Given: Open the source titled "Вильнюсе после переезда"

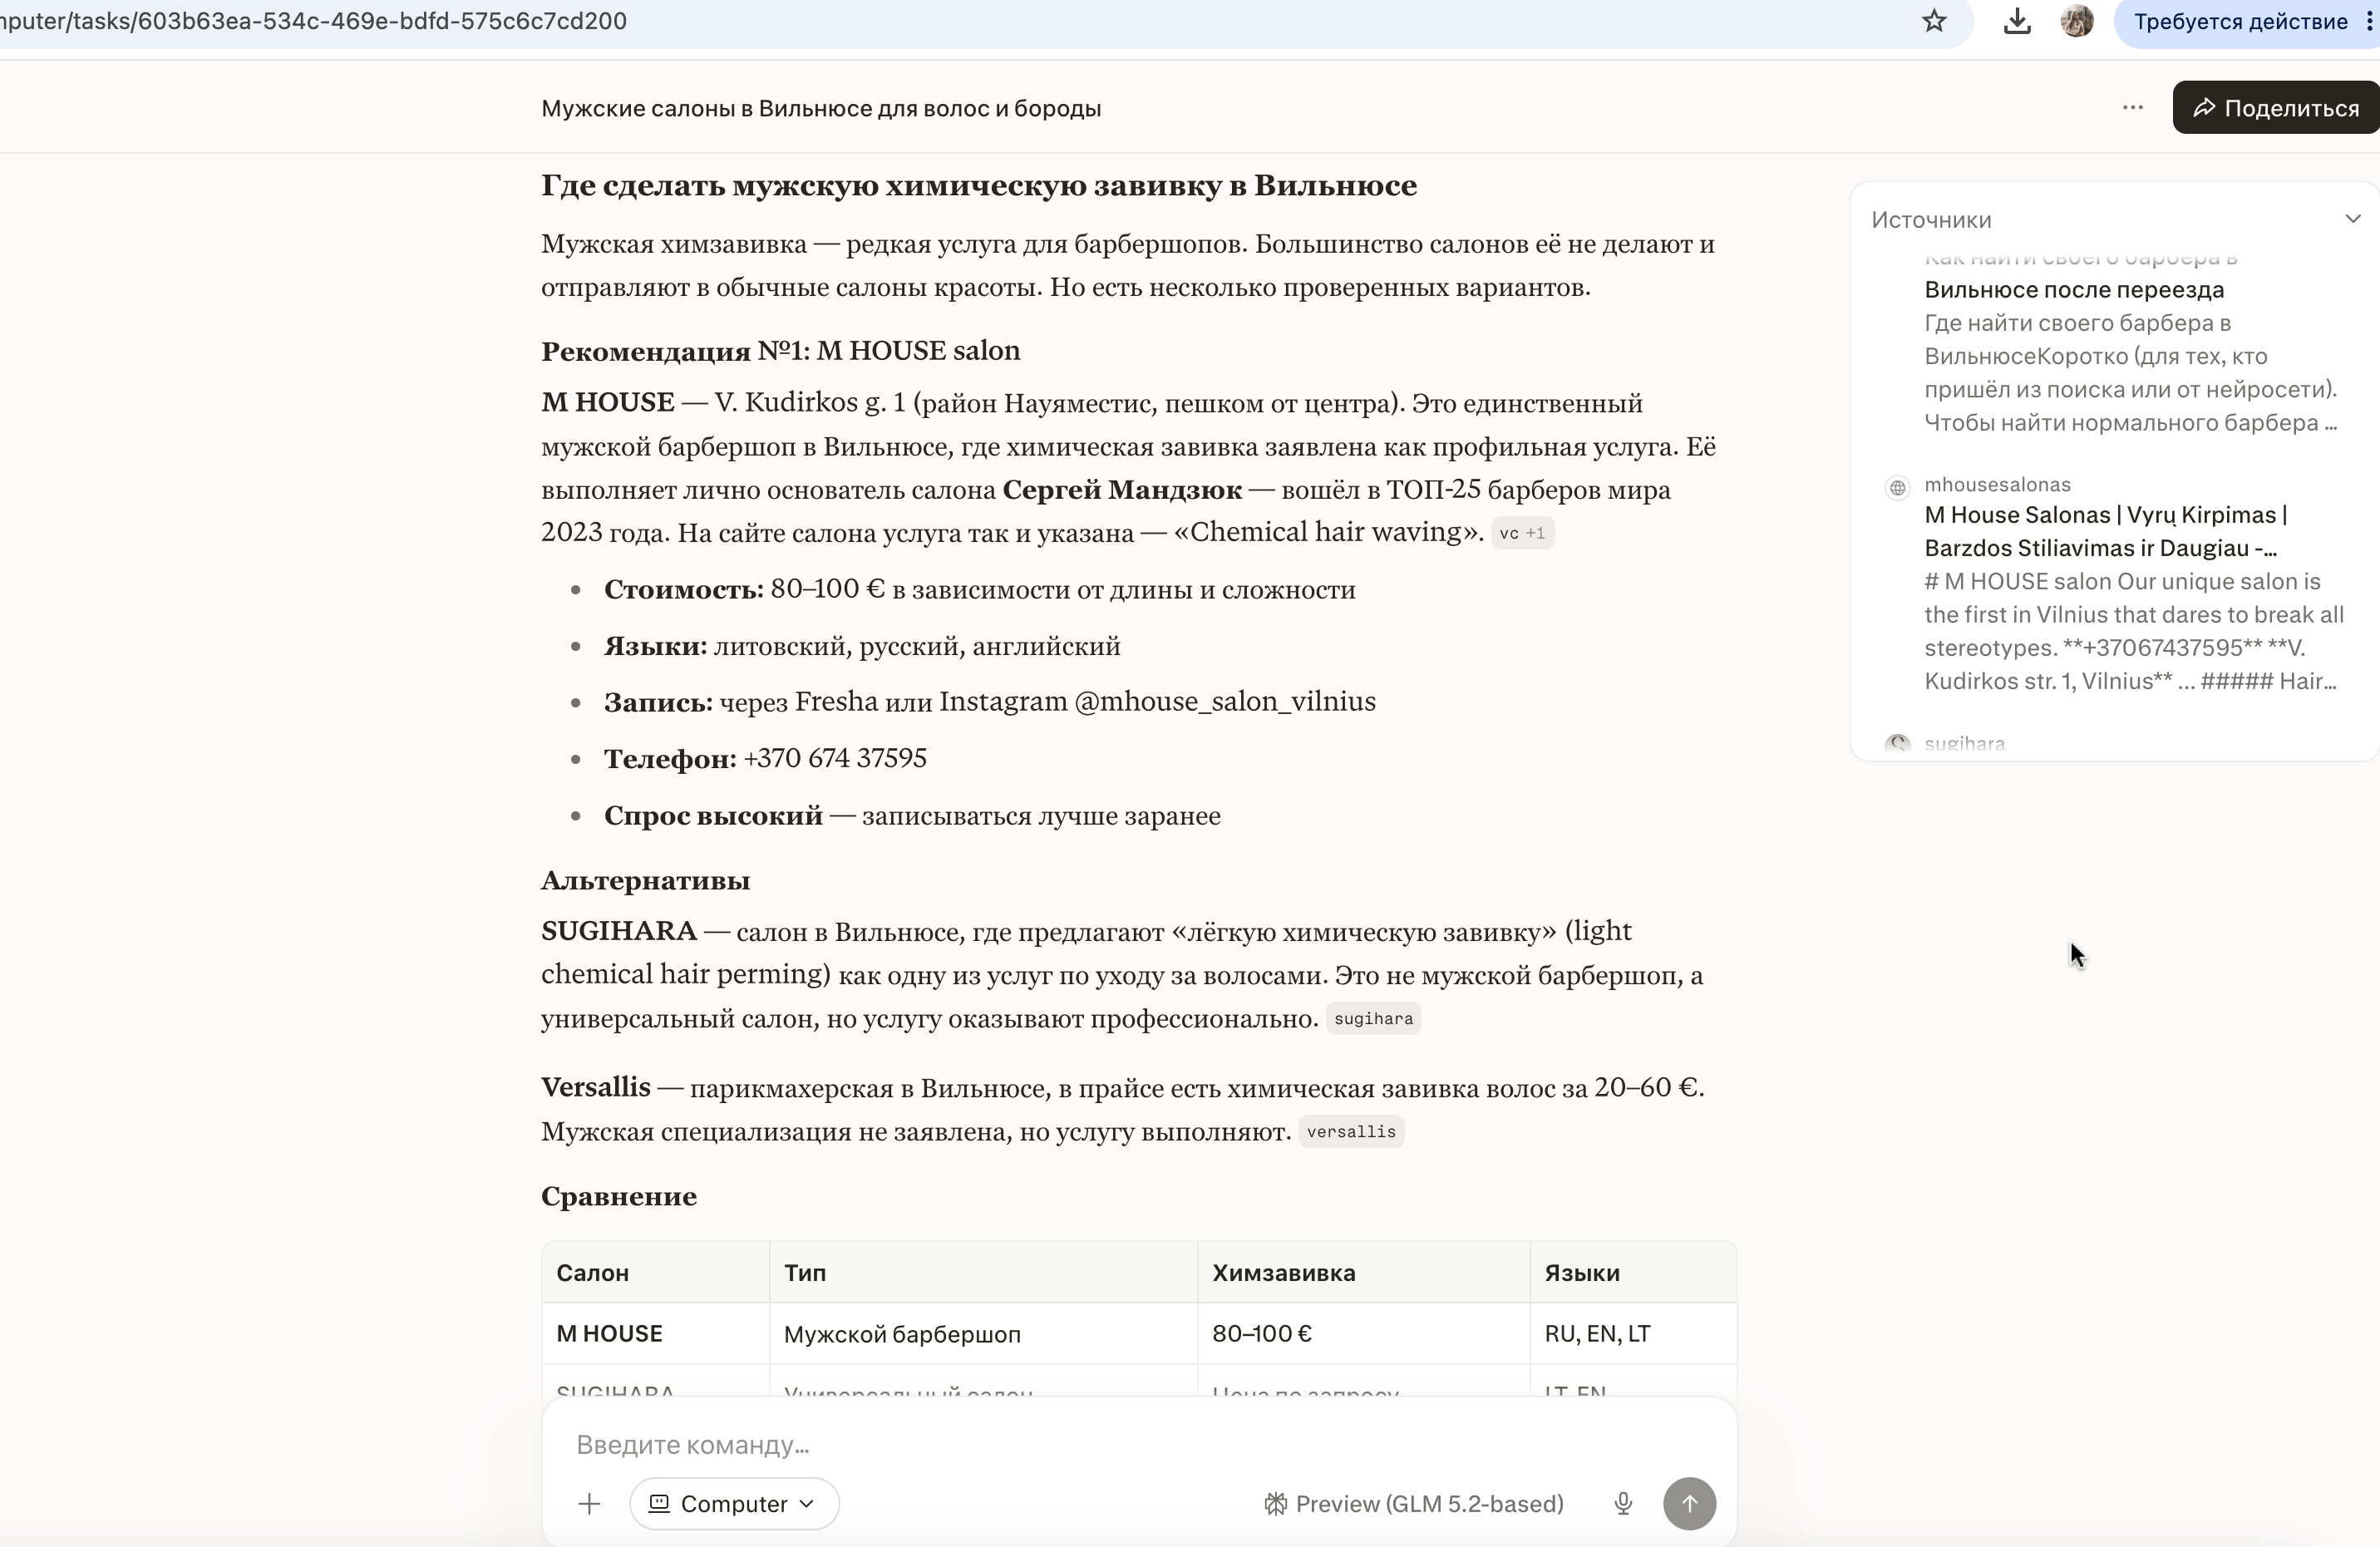Looking at the screenshot, I should (2074, 290).
